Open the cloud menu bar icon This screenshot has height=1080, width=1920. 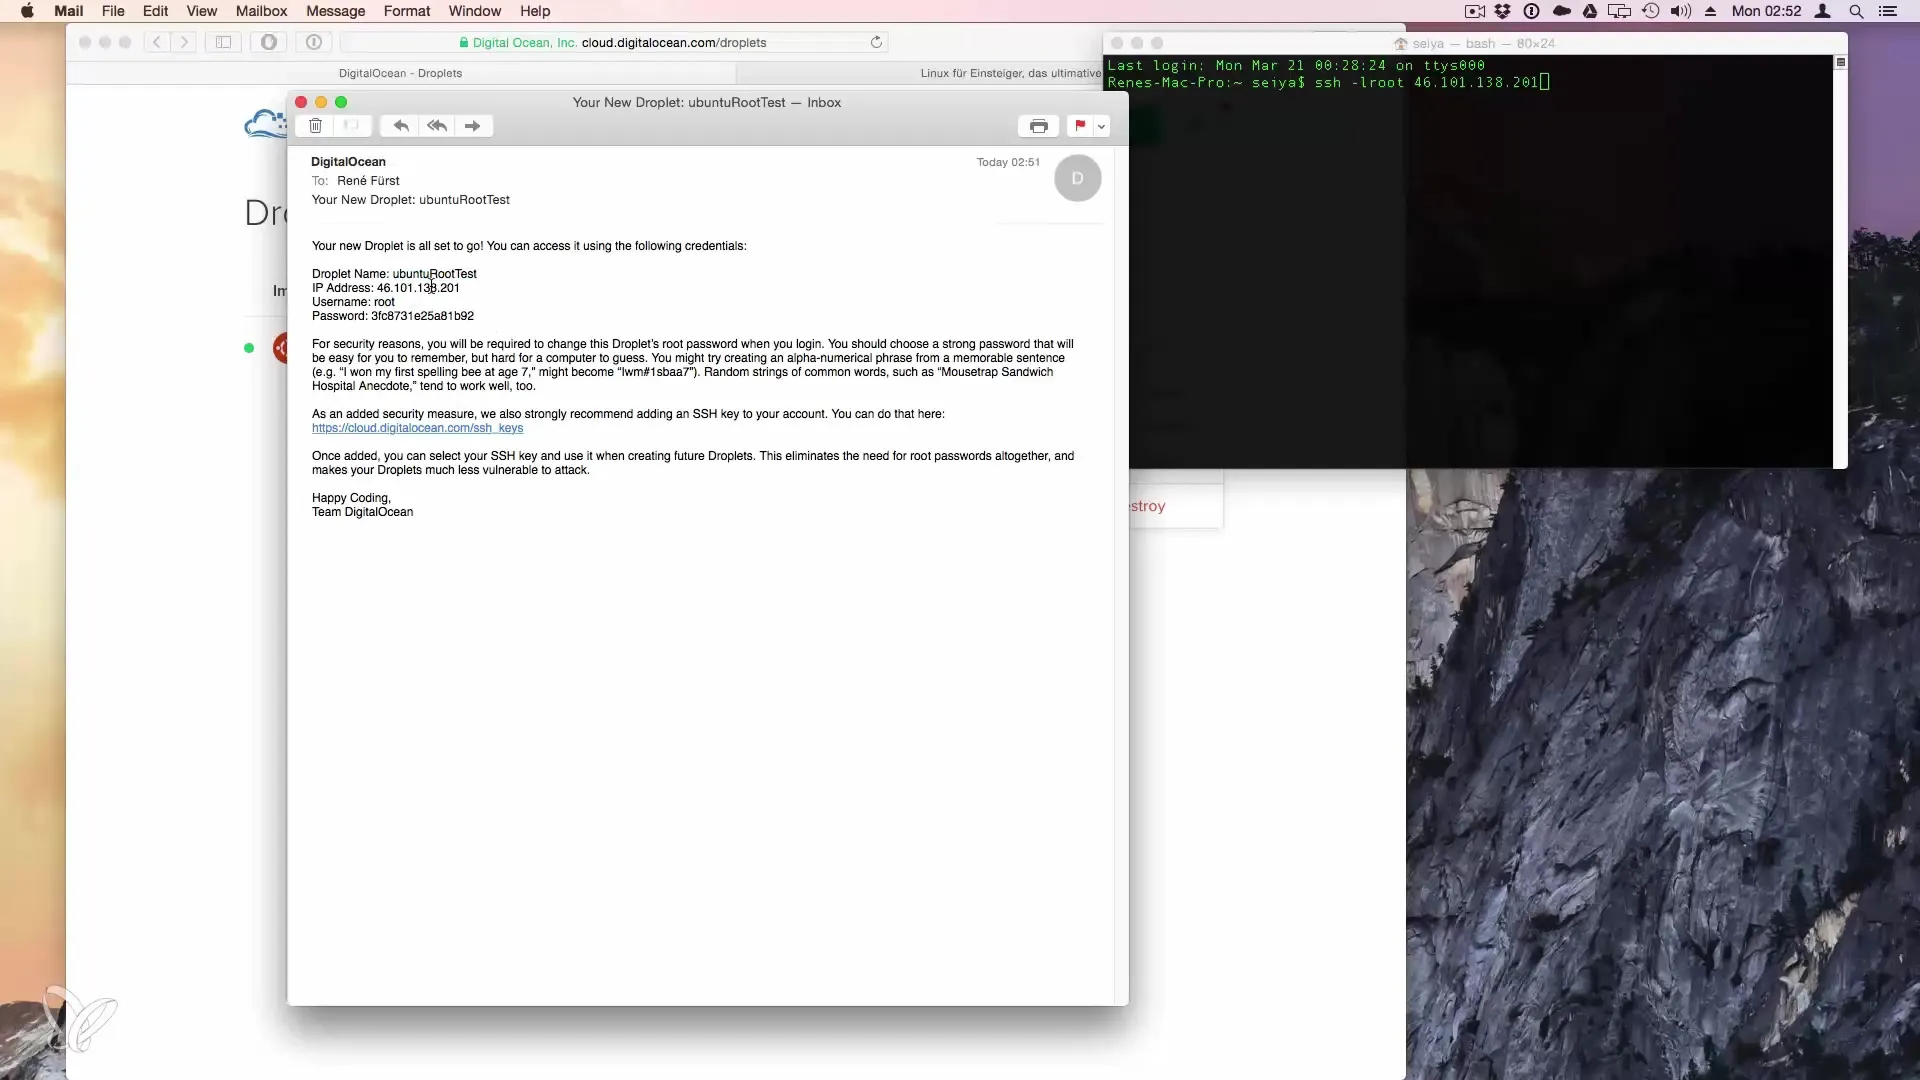[1561, 11]
